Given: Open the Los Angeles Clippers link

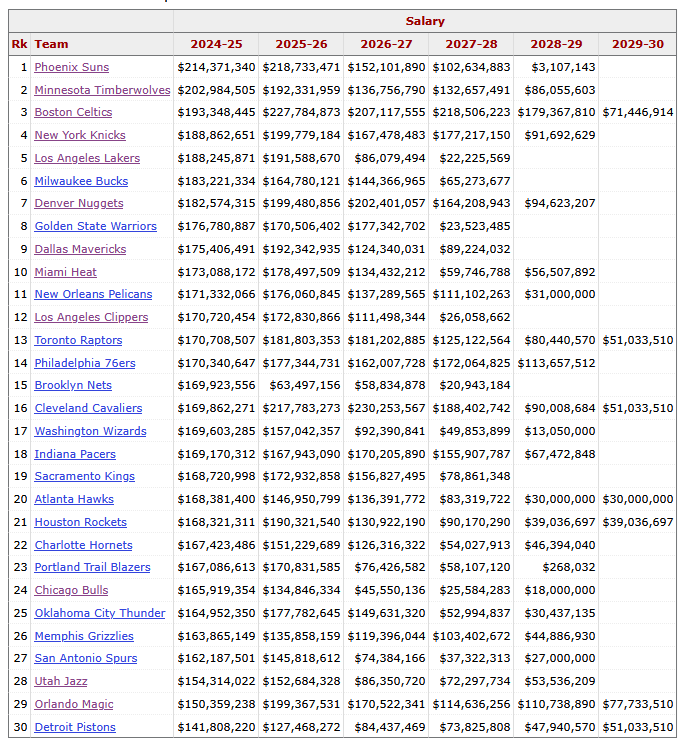Looking at the screenshot, I should 91,317.
